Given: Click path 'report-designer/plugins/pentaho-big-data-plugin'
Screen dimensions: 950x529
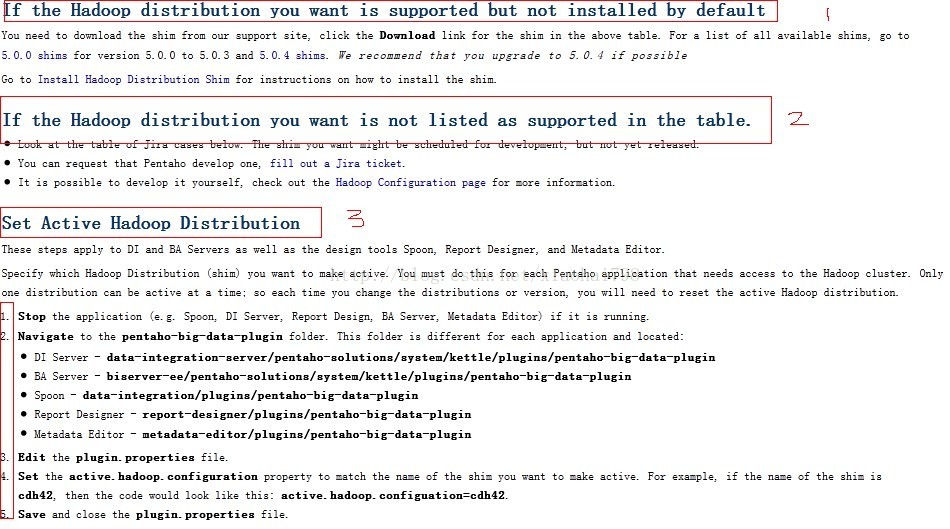Looking at the screenshot, I should (x=307, y=414).
